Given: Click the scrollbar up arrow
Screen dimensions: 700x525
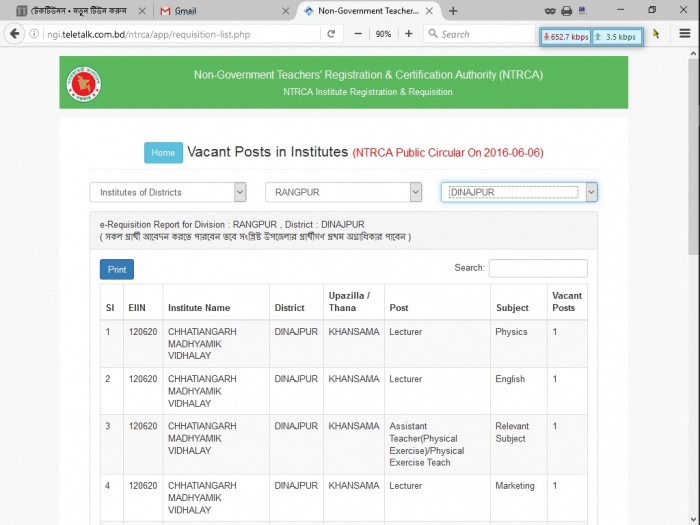Looking at the screenshot, I should coord(693,53).
